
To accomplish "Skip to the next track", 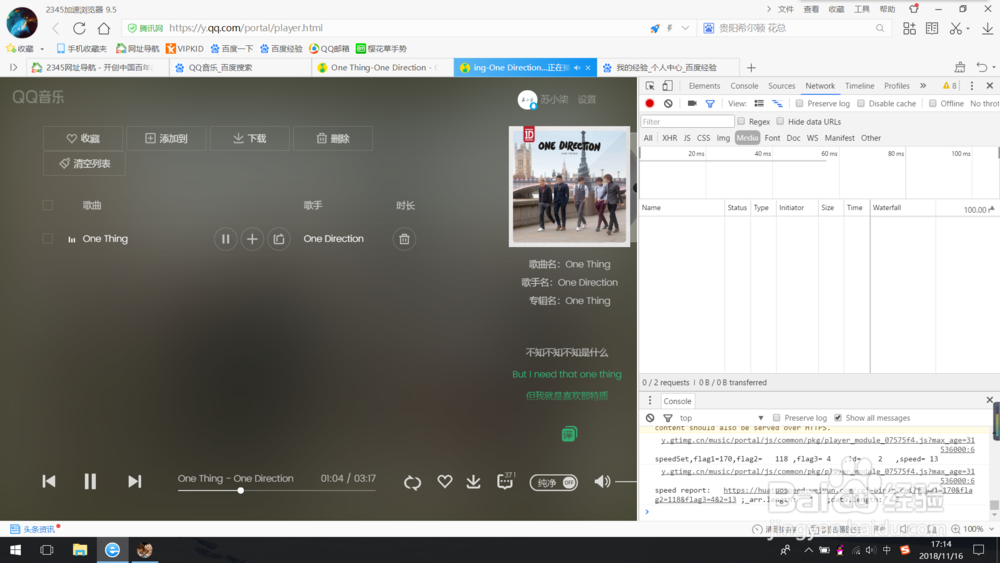I will (x=134, y=481).
